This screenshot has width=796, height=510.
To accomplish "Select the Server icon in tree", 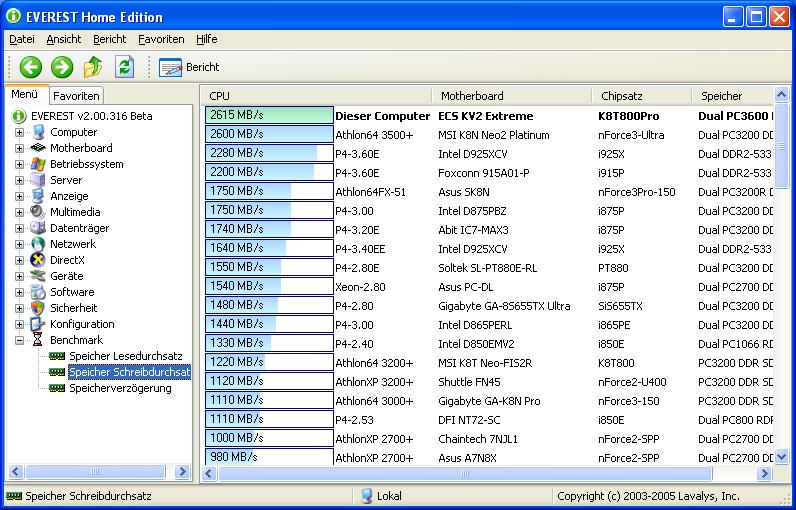I will pos(38,180).
